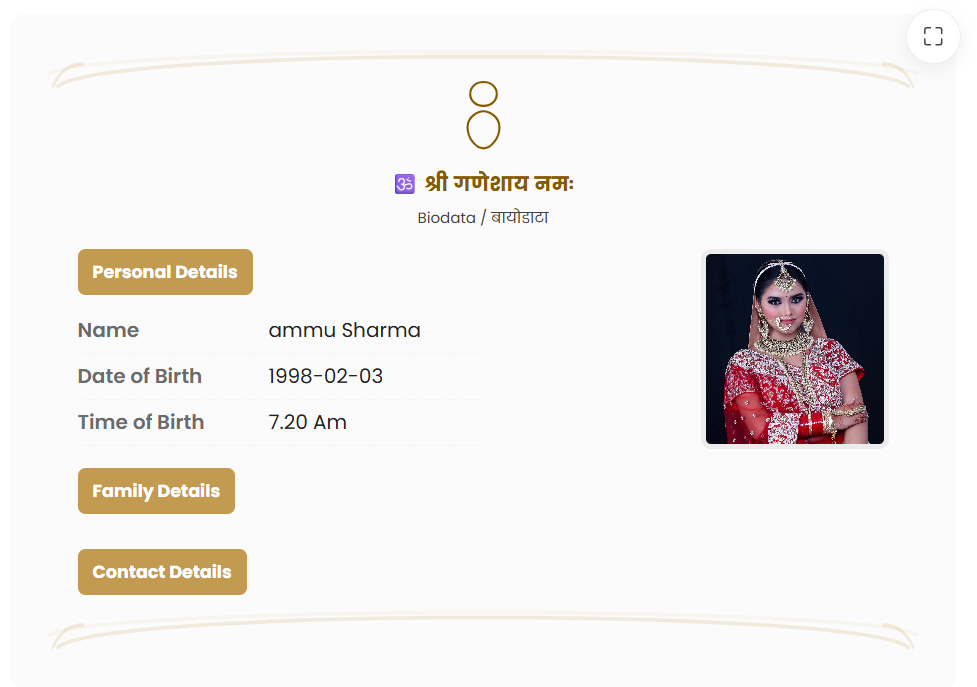Select the Name value ammu Sharma
977x687 pixels.
345,330
